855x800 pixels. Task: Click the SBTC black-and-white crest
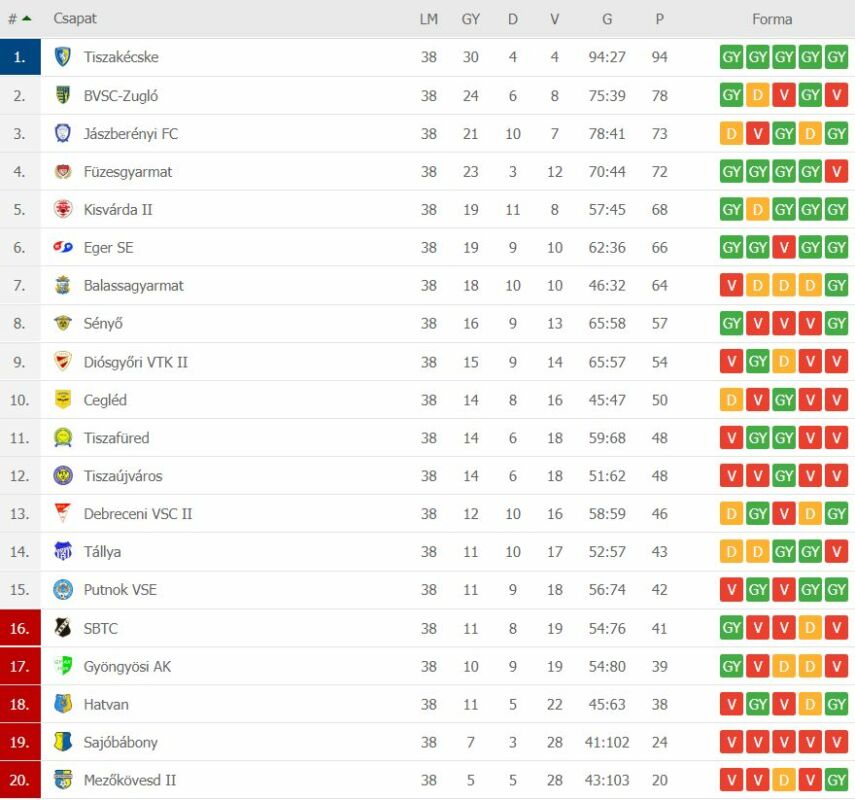pos(63,628)
